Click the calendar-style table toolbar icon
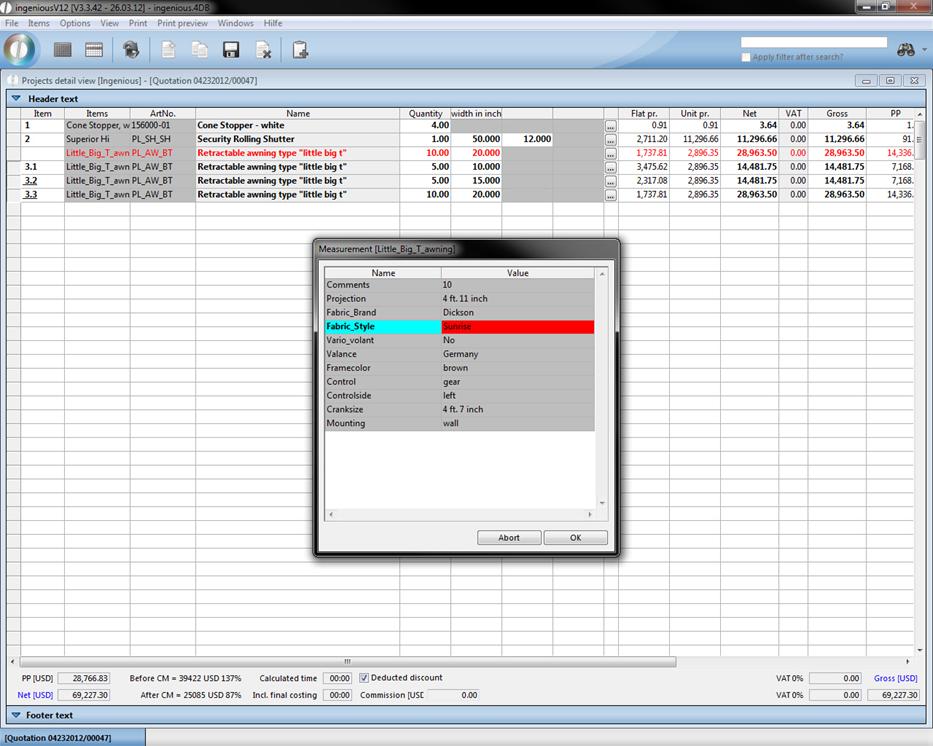 [94, 50]
